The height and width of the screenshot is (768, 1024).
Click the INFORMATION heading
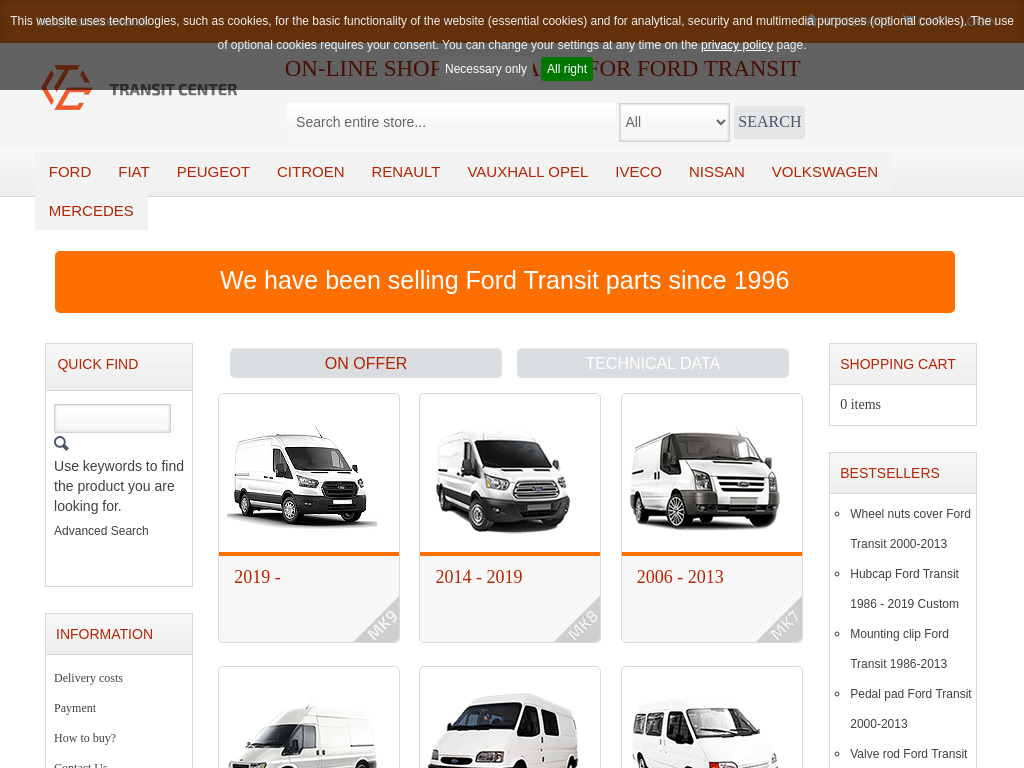[x=104, y=634]
